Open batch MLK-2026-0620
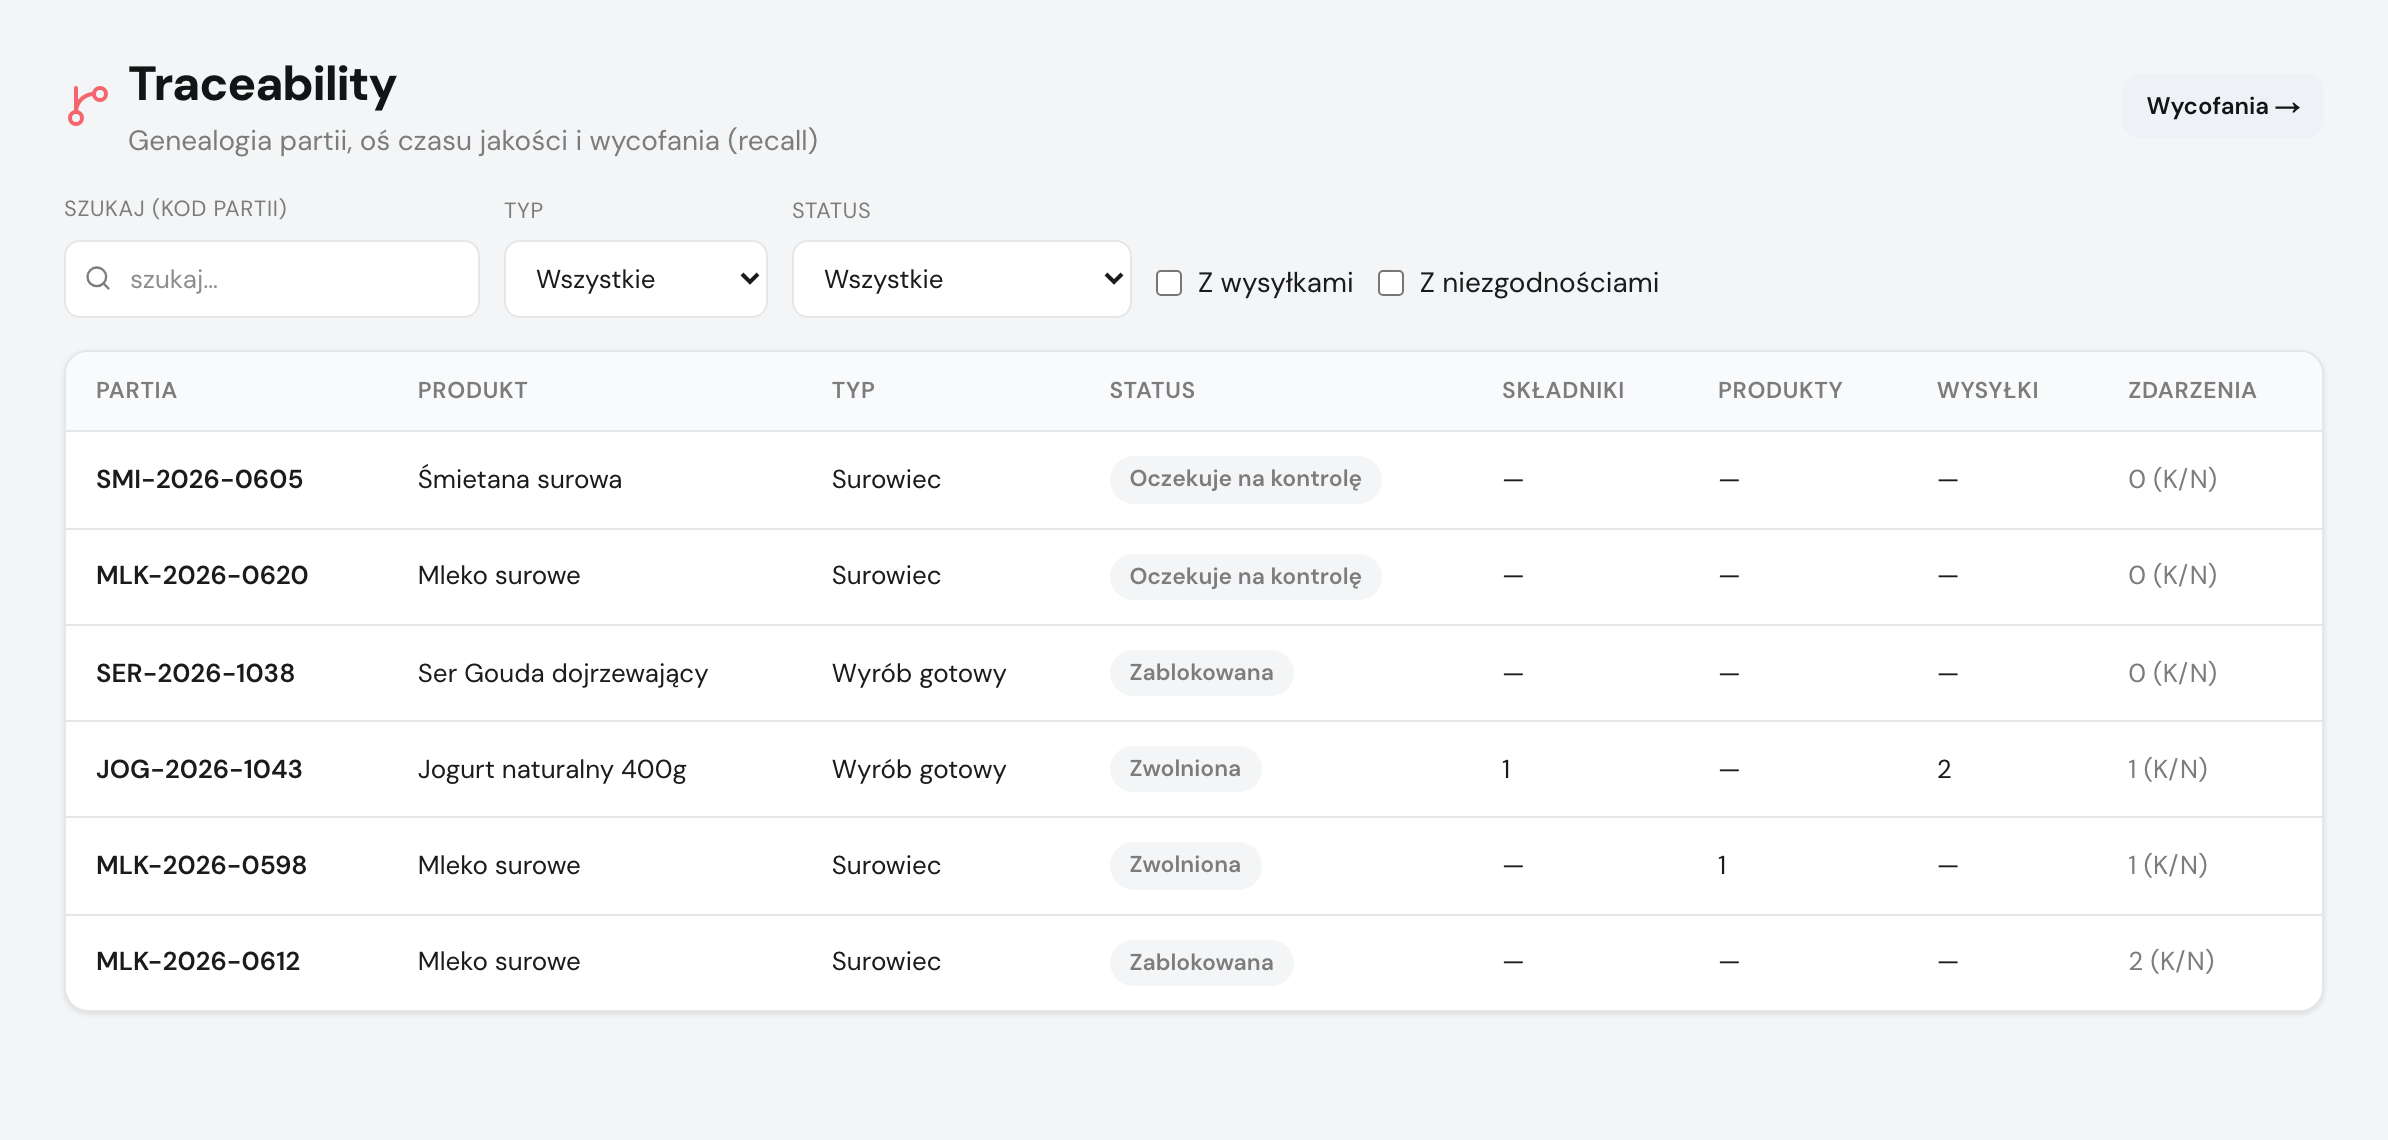The image size is (2388, 1140). (x=202, y=575)
